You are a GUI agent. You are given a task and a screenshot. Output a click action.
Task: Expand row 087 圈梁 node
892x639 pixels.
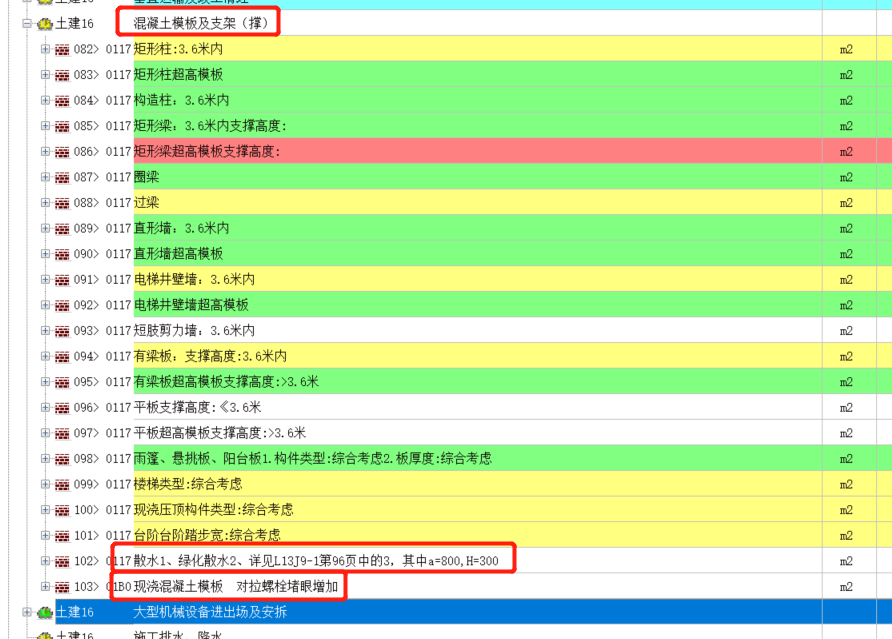(x=46, y=177)
